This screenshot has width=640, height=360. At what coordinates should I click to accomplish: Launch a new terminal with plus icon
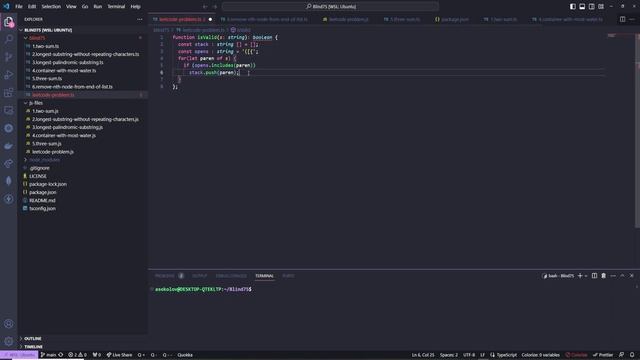click(580, 276)
